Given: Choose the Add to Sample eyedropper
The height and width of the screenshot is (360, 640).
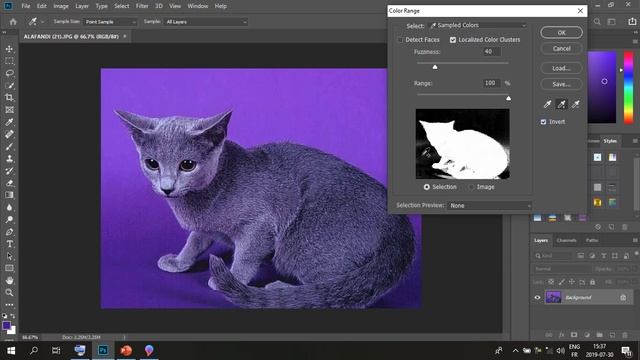Looking at the screenshot, I should pyautogui.click(x=562, y=104).
